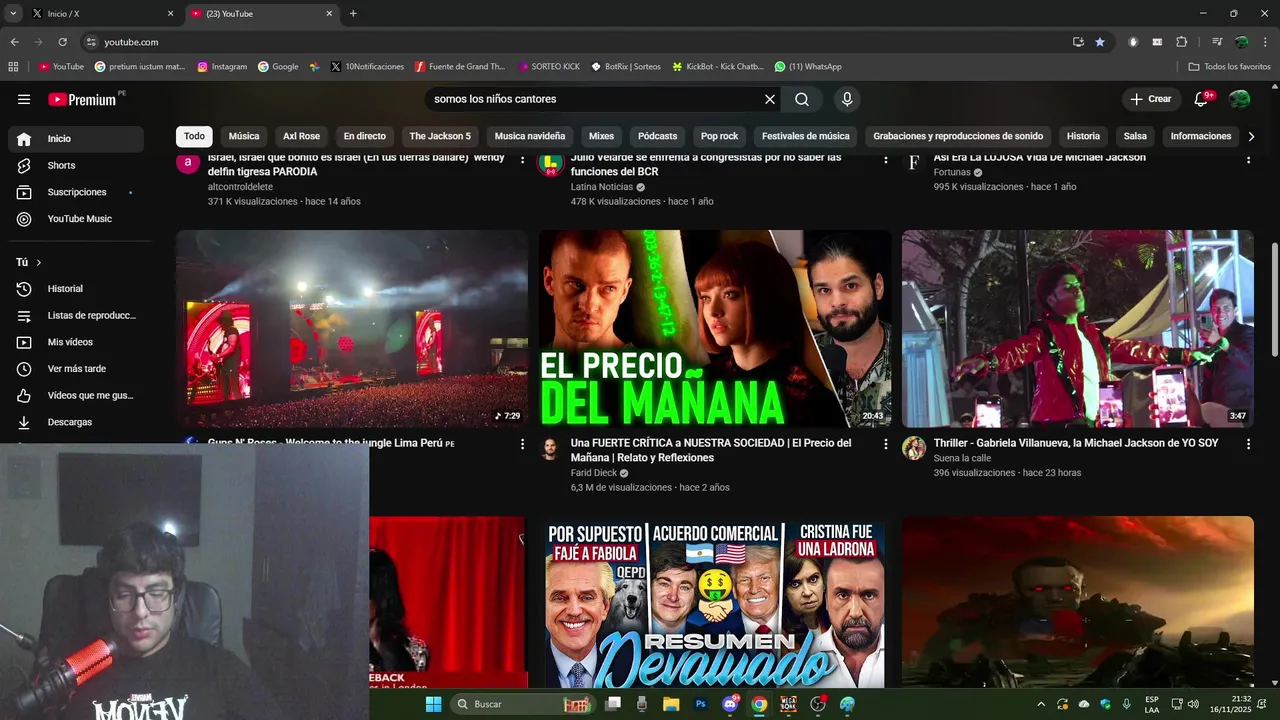Open Guns N' Roses Lima concert thumbnail
Screen dimensions: 1280x720
click(x=352, y=329)
